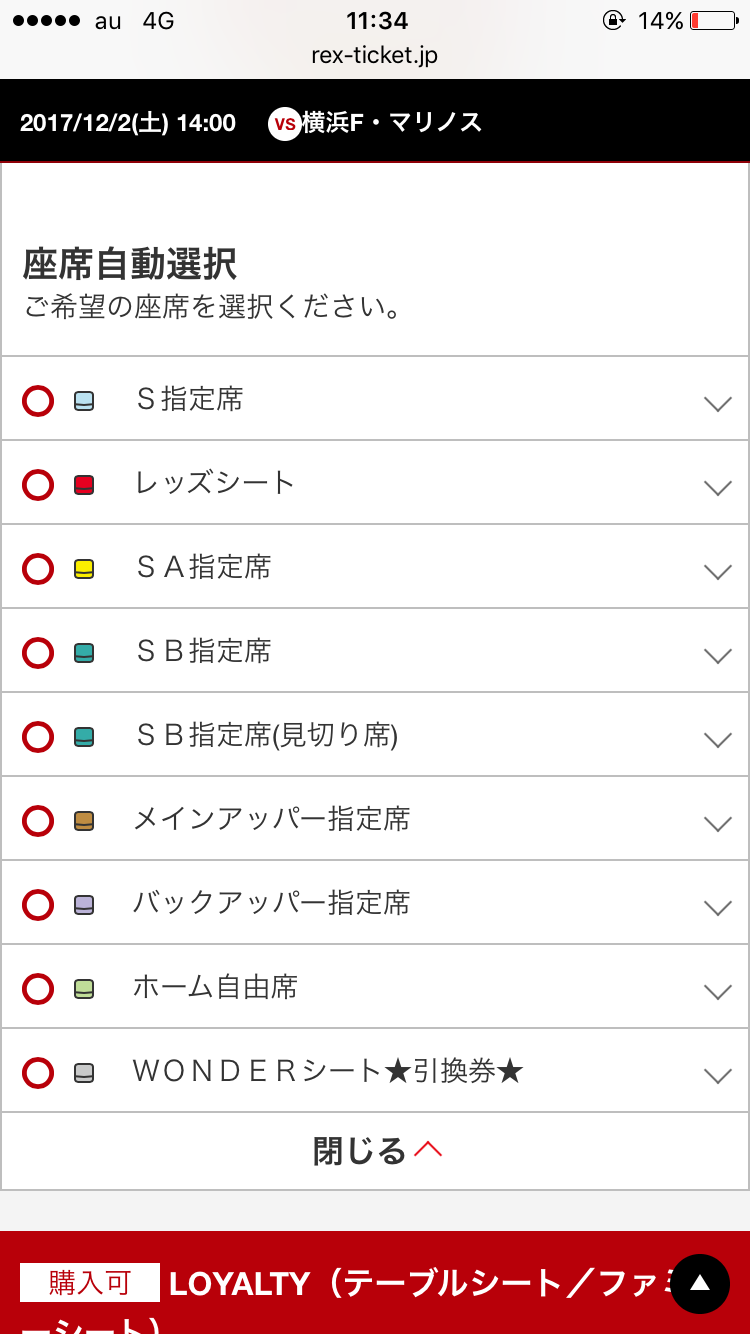Expand the ＳＡ指定席 row chevron

(717, 572)
